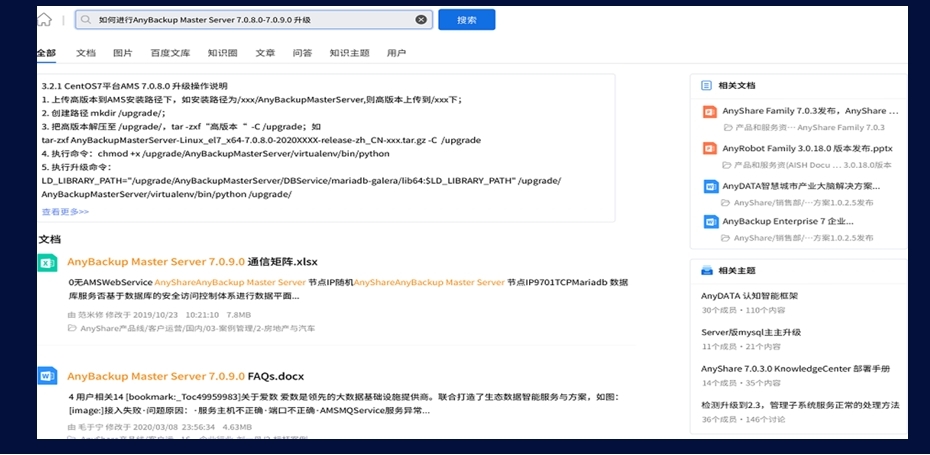Click Word icon of AnyBackup Enterprise 7 企业
Viewport: 930px width, 455px height.
[x=711, y=222]
